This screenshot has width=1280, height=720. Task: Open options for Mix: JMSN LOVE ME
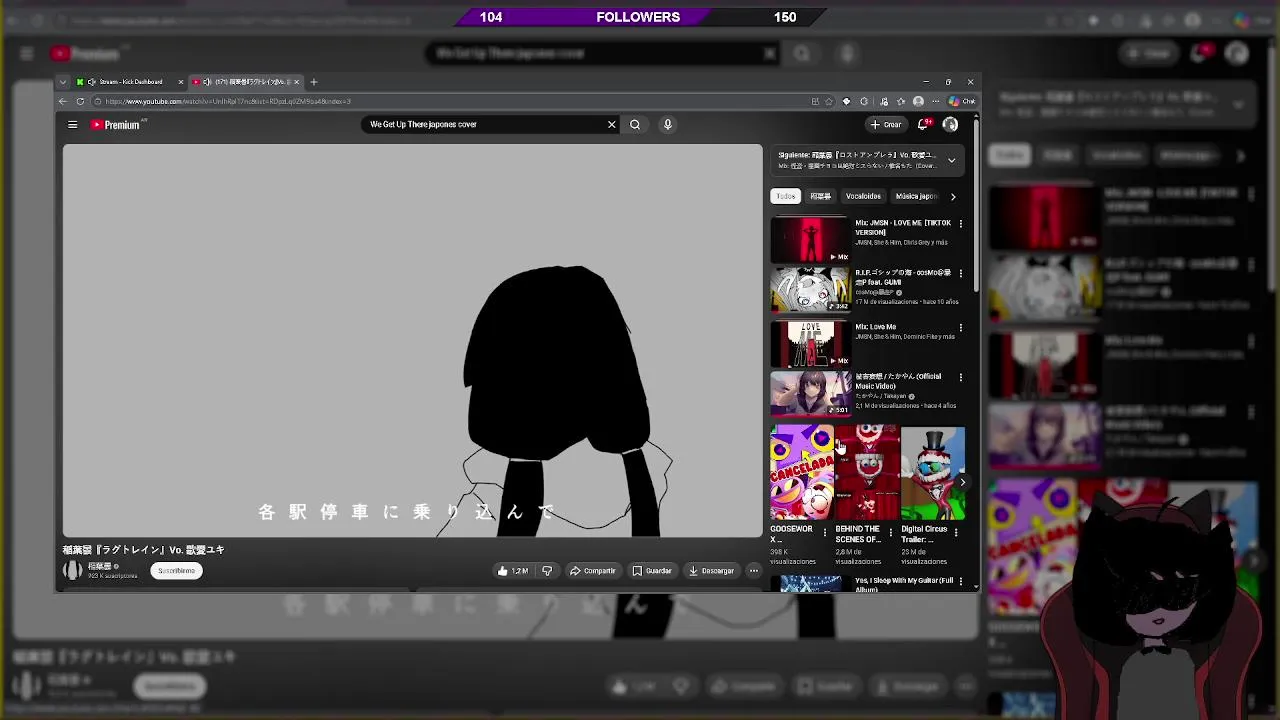(961, 223)
